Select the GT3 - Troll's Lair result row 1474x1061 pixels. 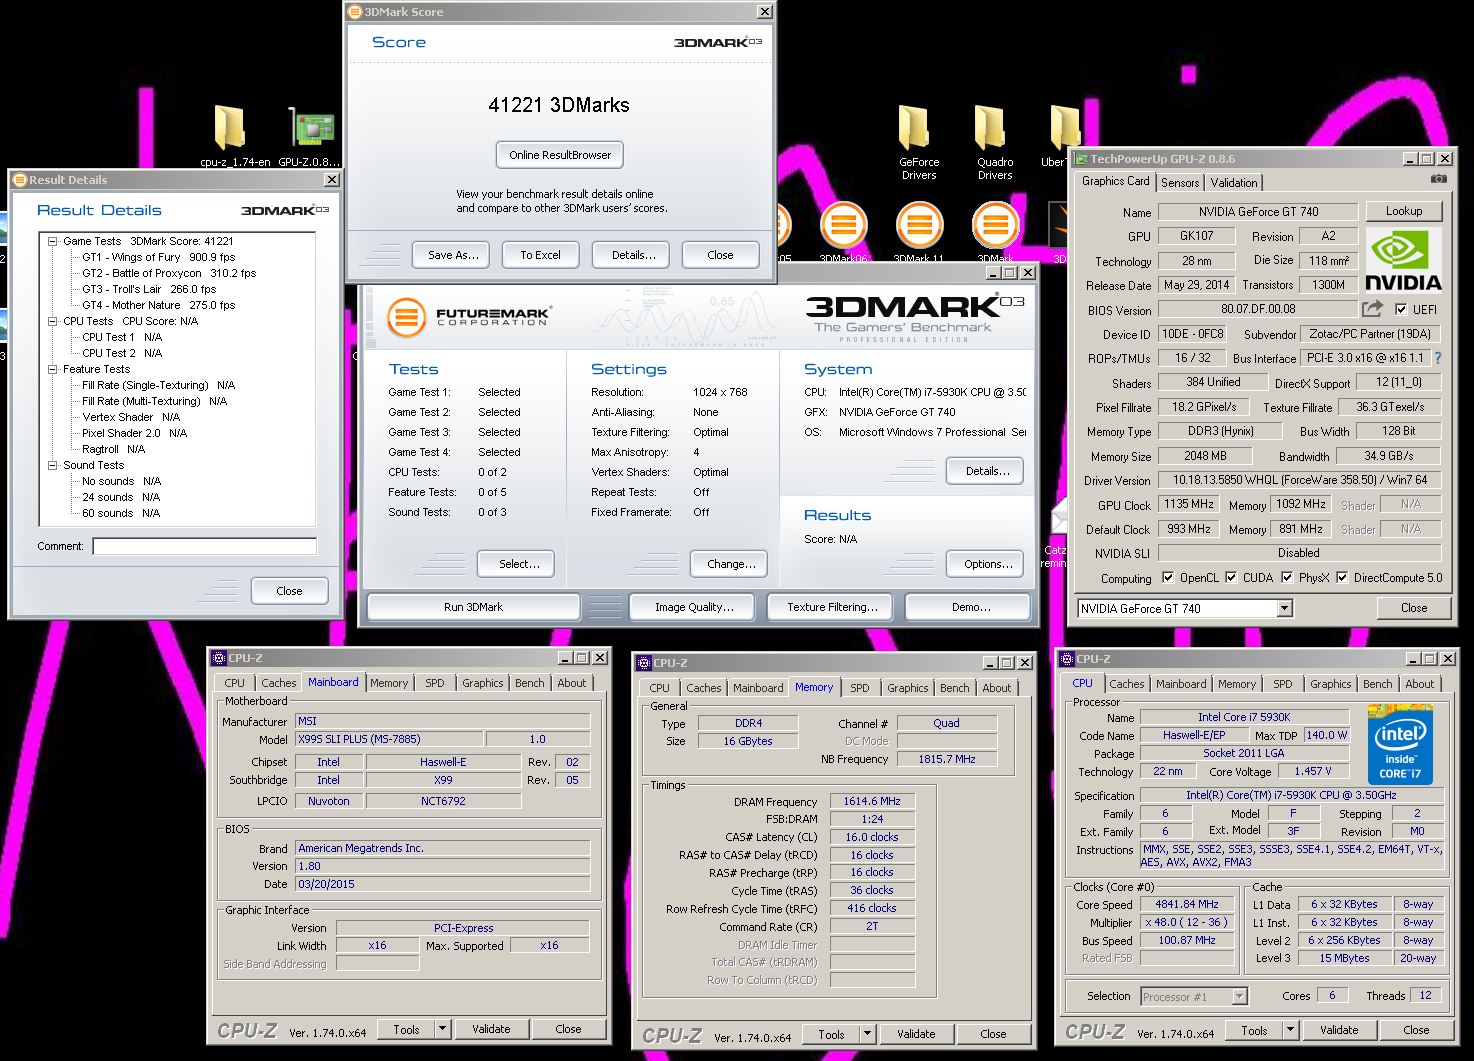149,289
